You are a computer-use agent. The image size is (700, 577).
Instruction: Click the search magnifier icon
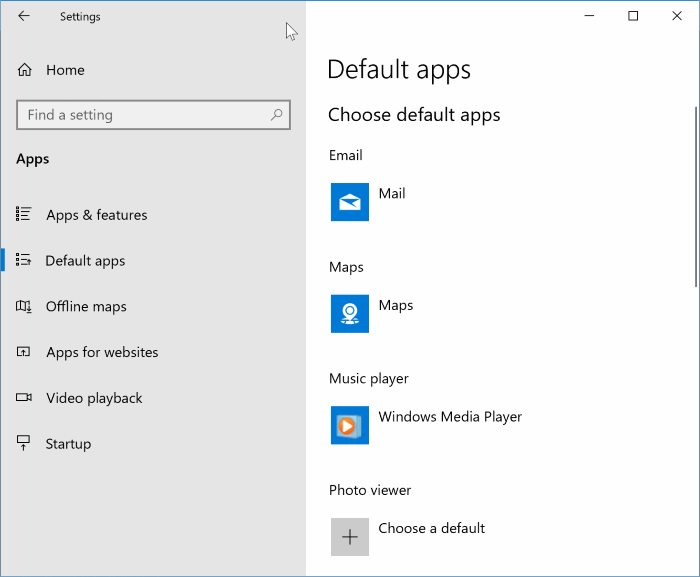pyautogui.click(x=276, y=115)
